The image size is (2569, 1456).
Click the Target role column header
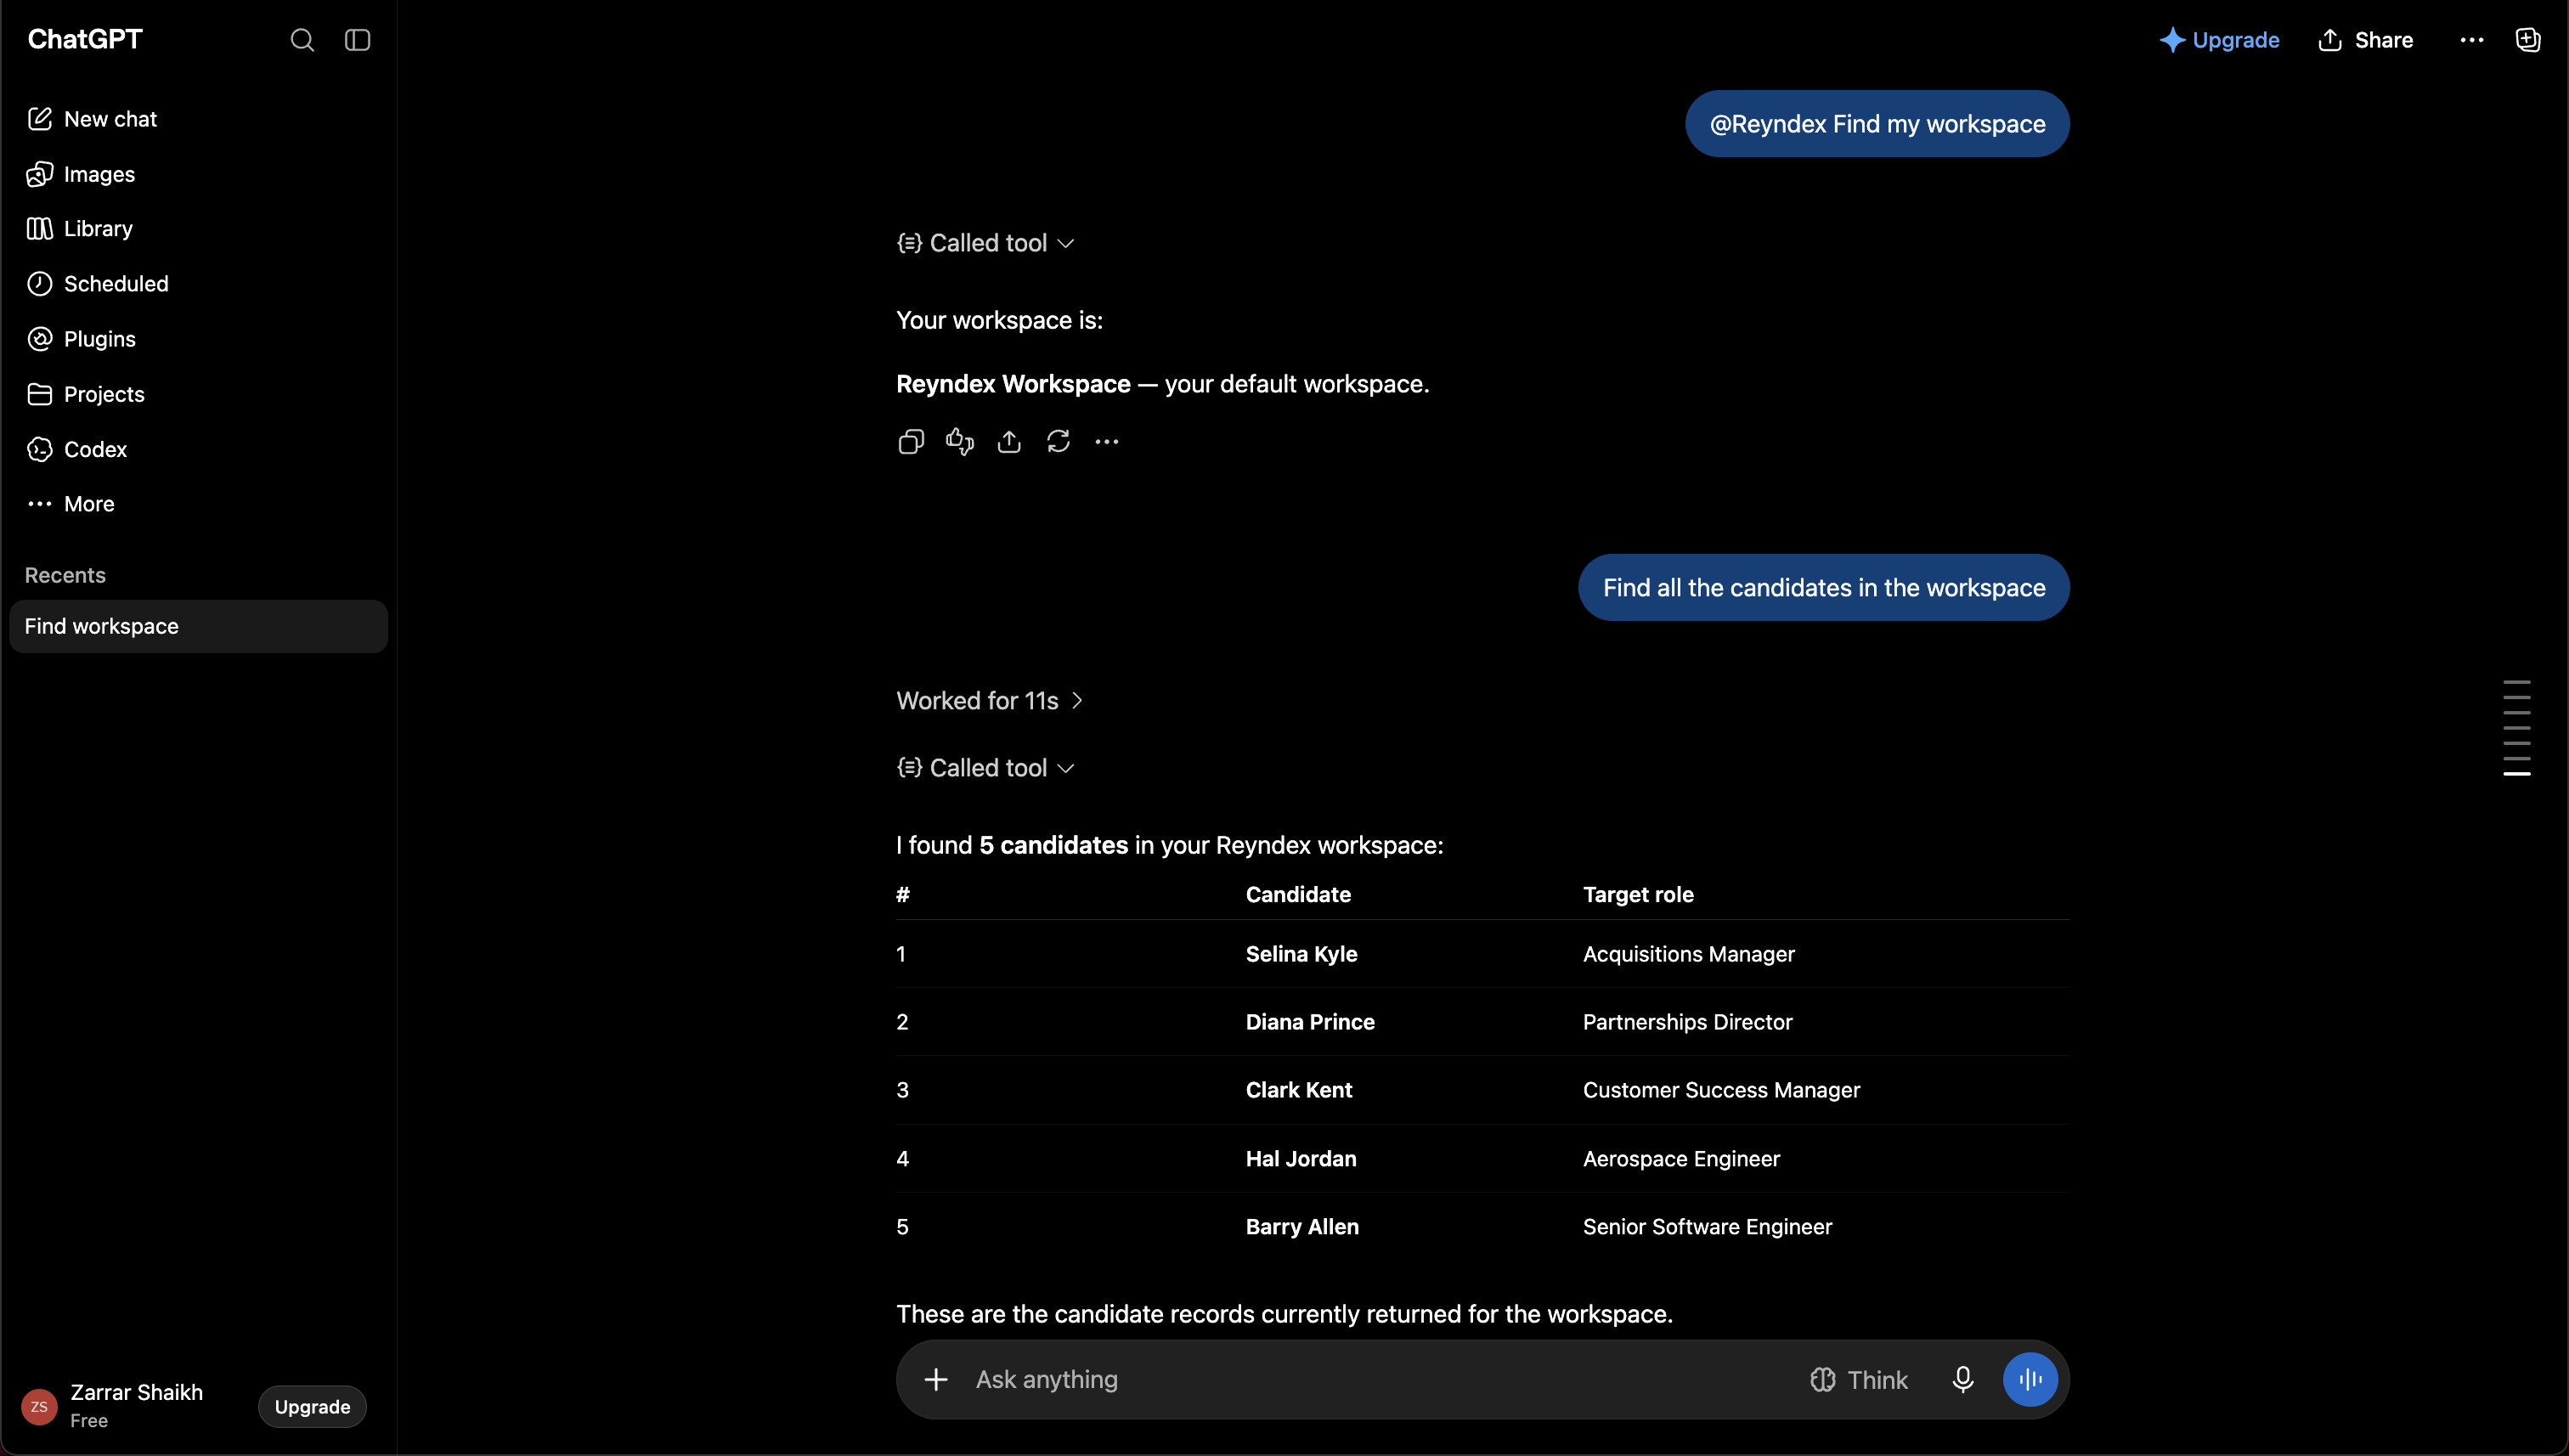[x=1638, y=895]
